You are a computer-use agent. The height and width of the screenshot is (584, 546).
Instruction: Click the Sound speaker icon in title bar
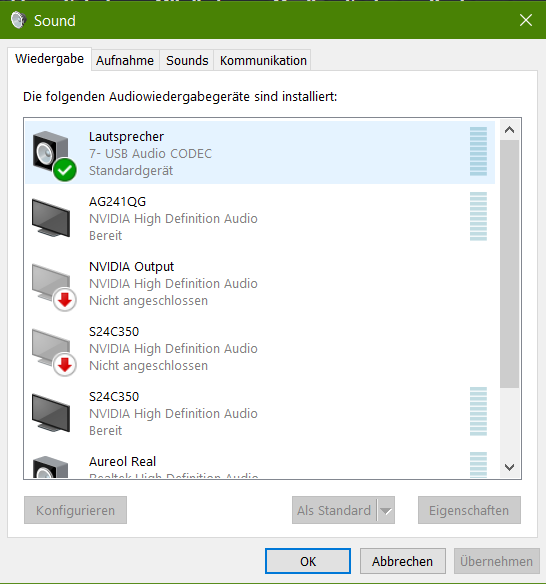[x=18, y=20]
